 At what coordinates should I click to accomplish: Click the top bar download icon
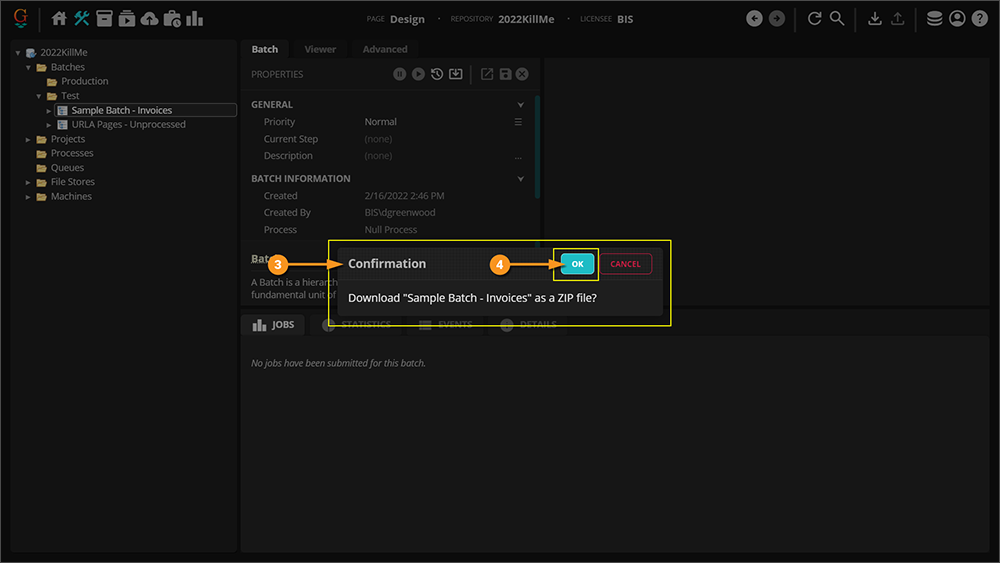(x=875, y=18)
